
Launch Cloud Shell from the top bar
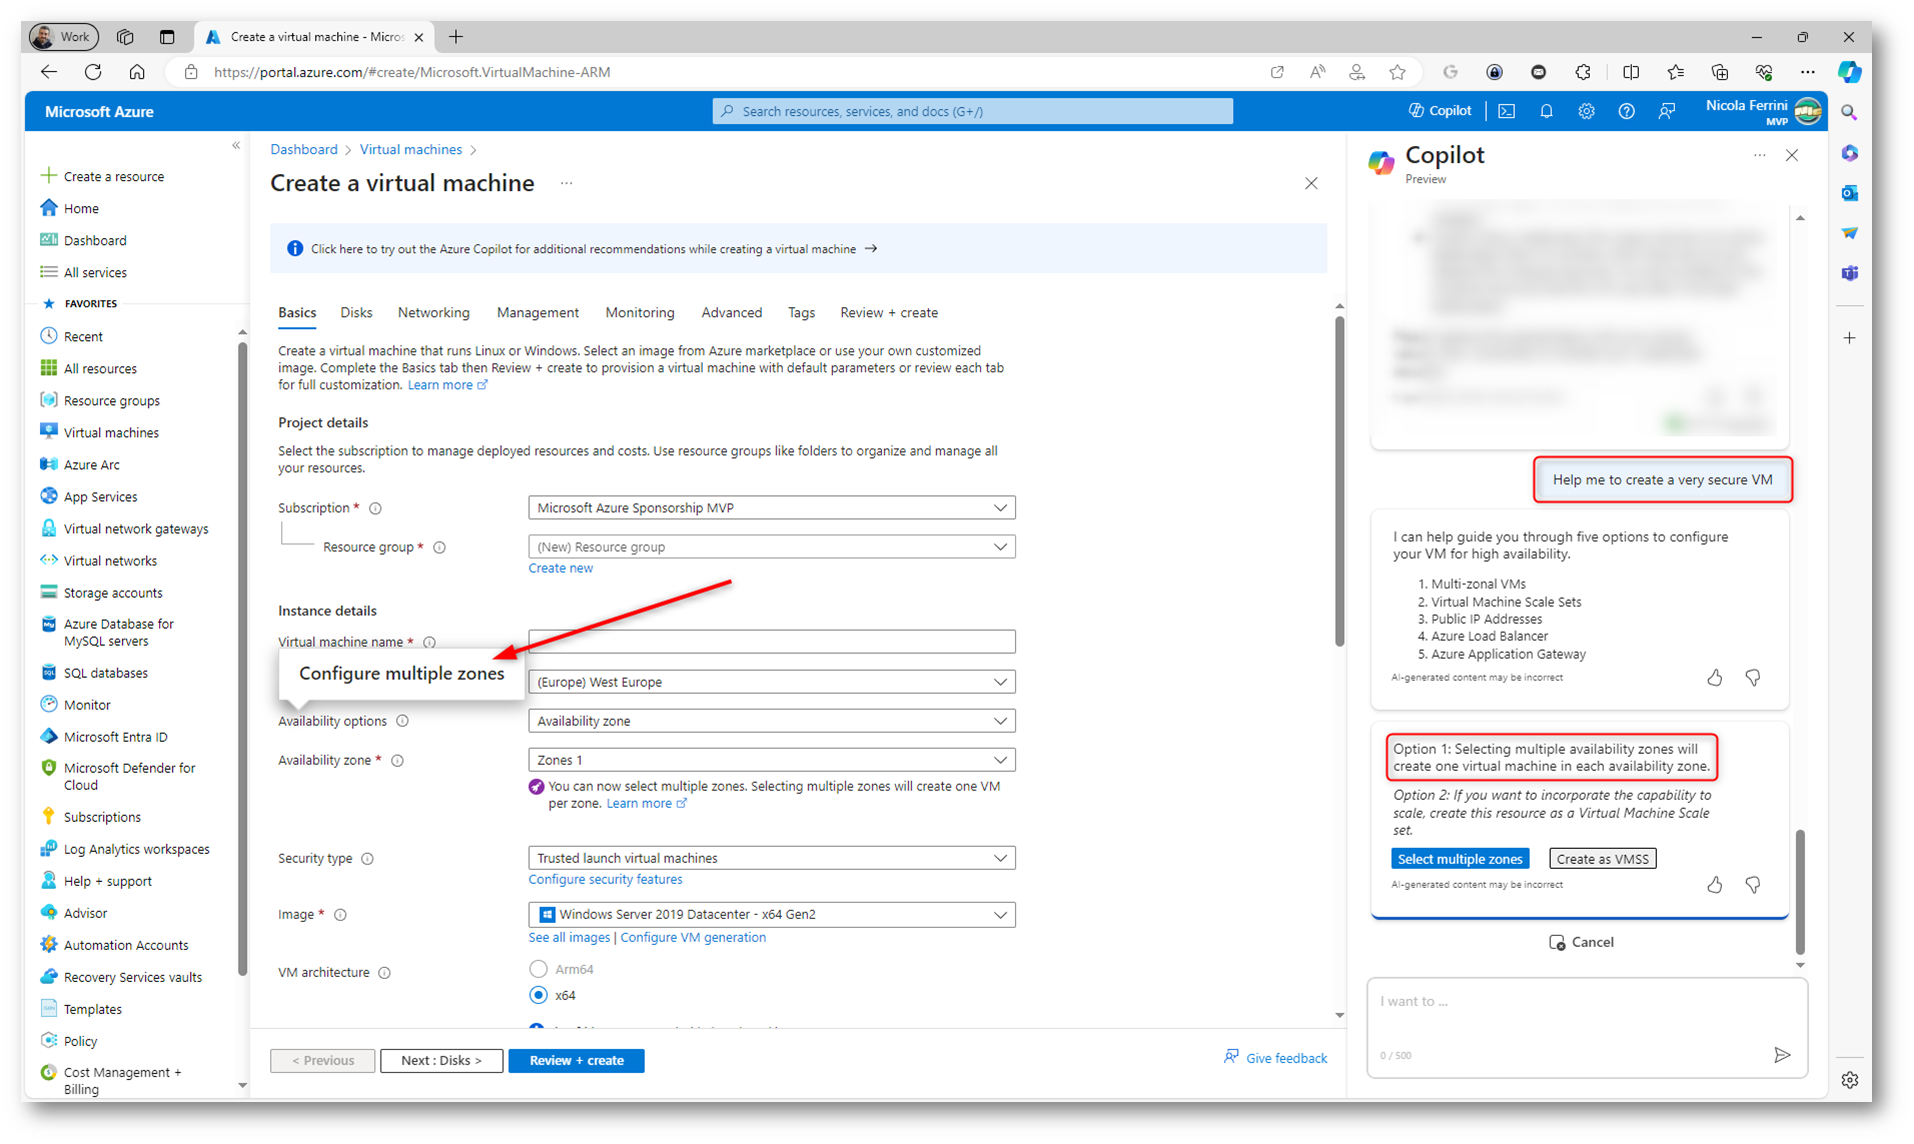[1507, 111]
